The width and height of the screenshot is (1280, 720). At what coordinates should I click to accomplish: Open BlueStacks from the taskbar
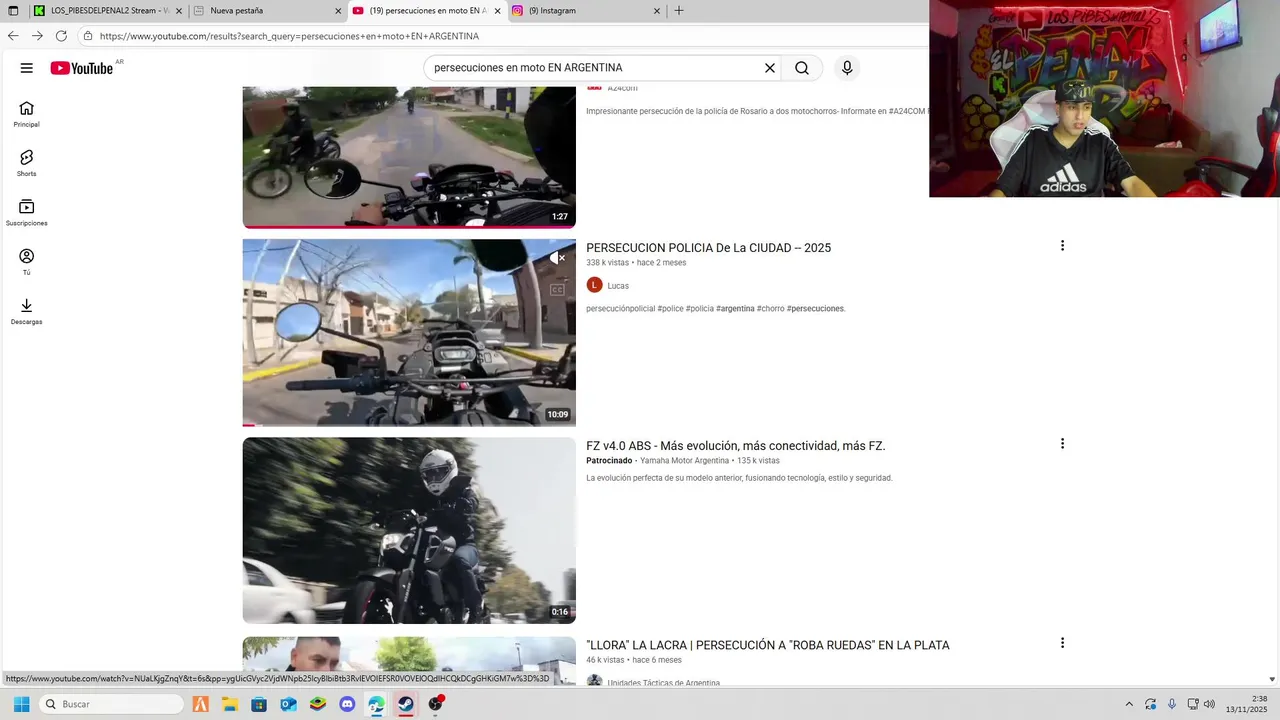pyautogui.click(x=318, y=704)
